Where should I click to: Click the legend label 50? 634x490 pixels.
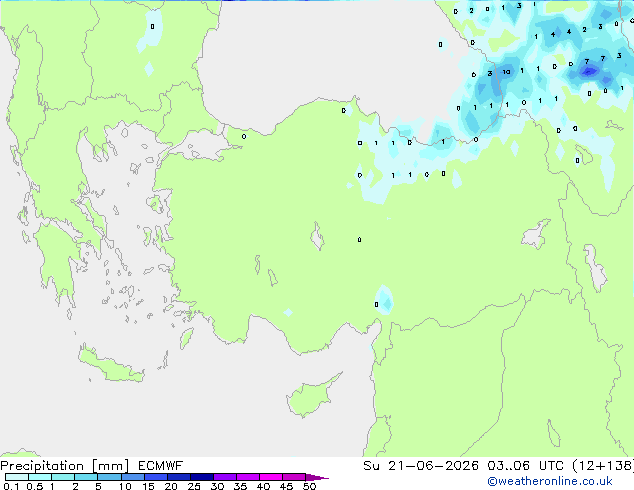click(x=309, y=486)
